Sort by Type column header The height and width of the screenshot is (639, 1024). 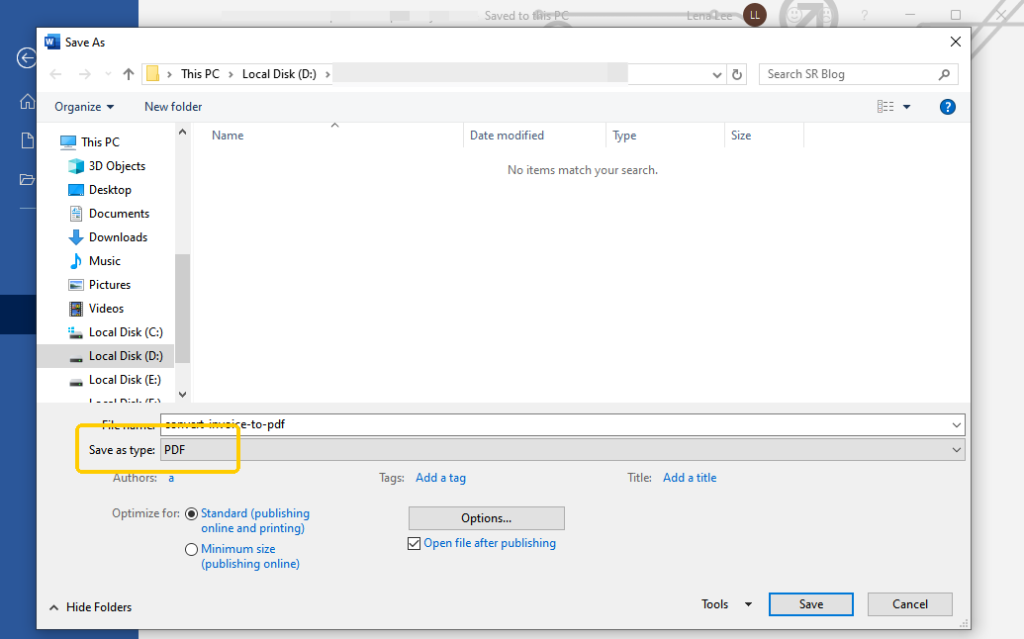(624, 135)
